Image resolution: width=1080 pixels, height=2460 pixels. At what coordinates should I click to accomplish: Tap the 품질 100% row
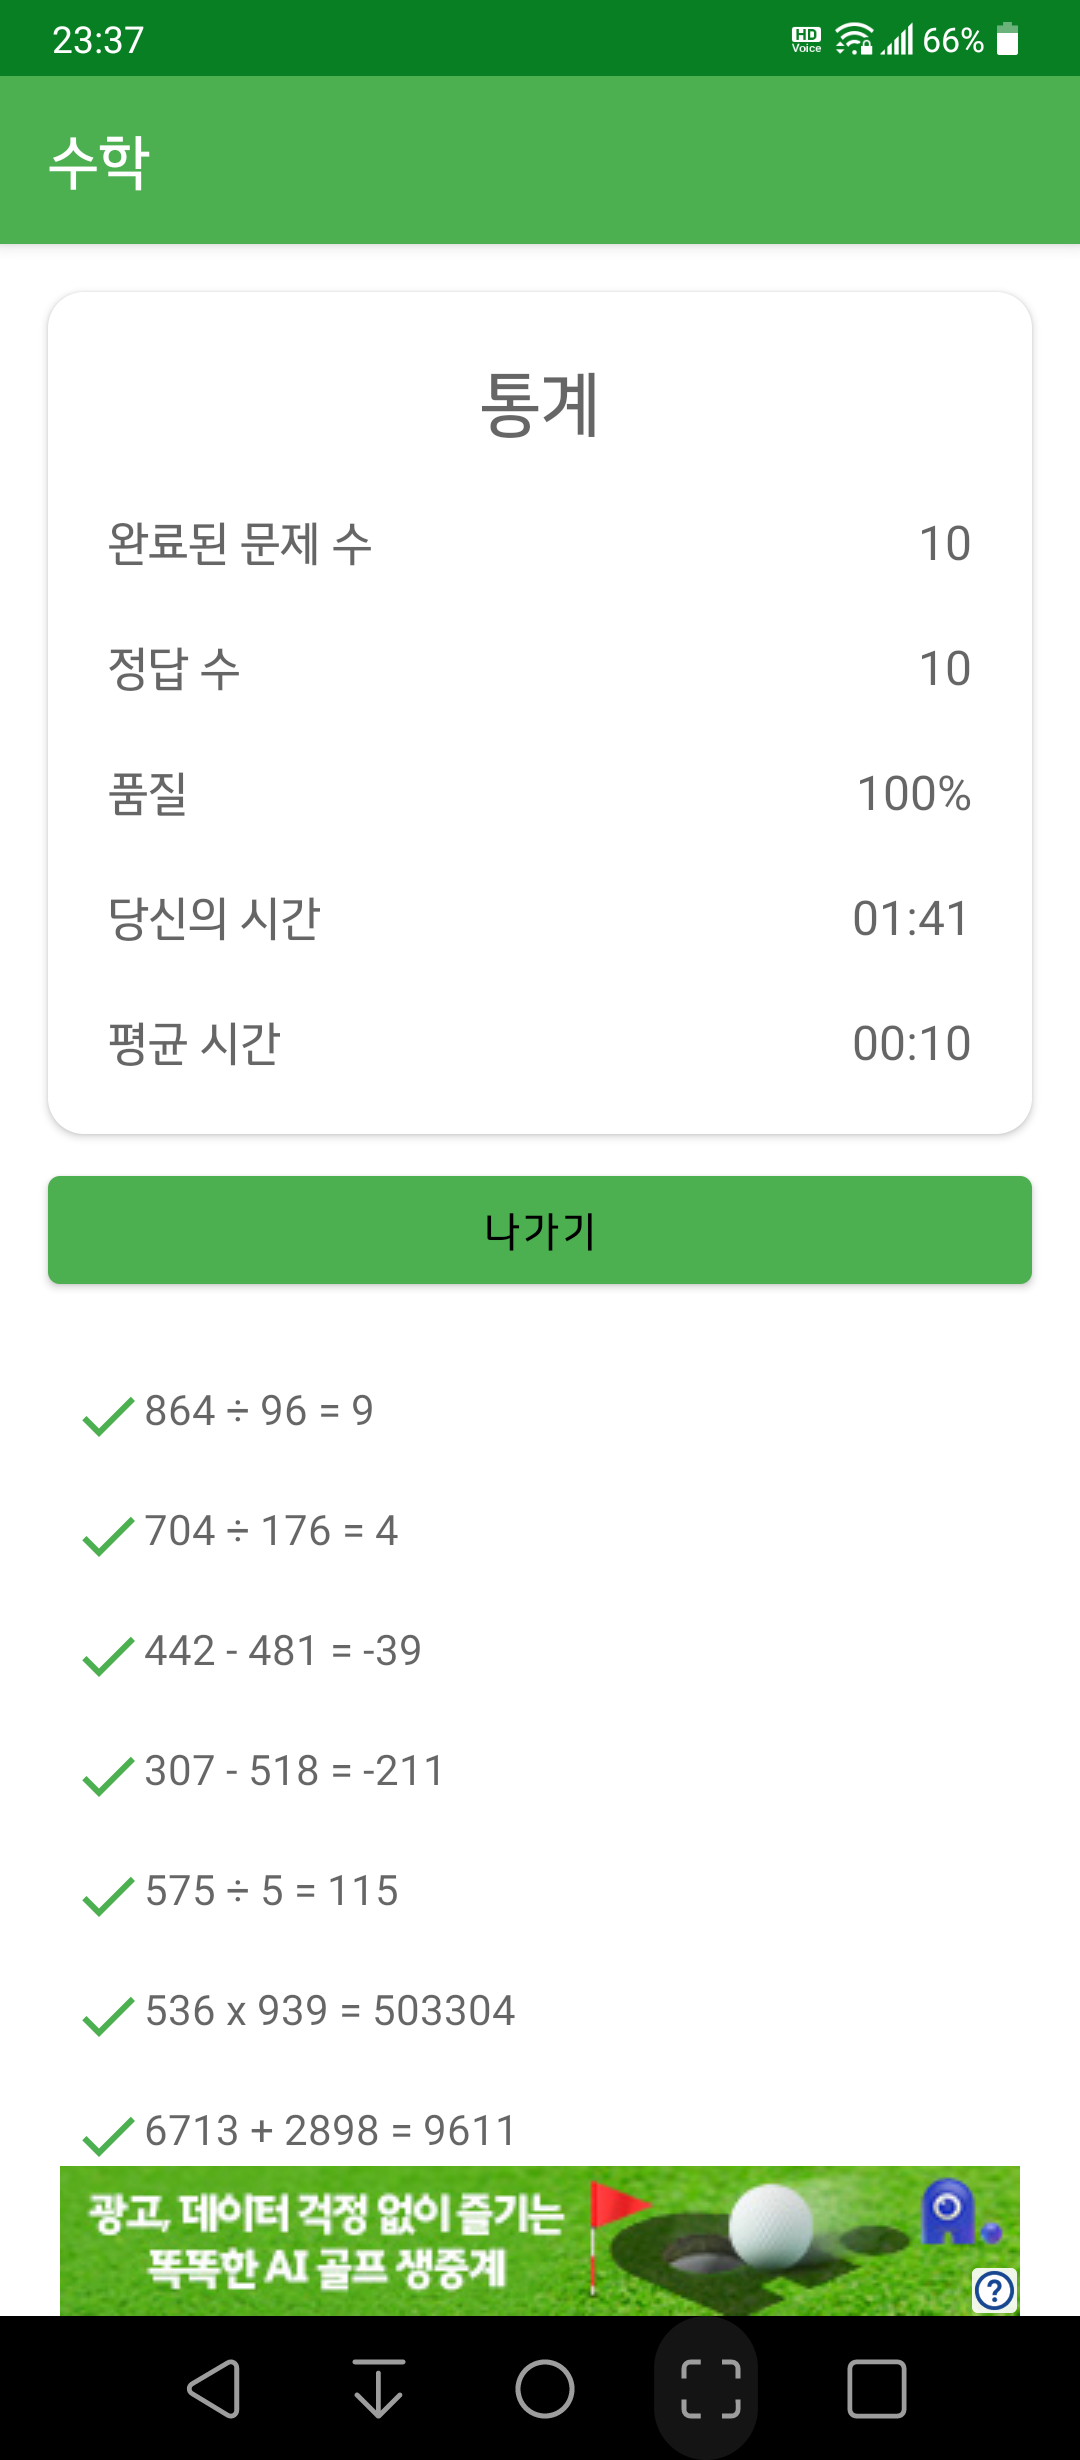tap(540, 793)
